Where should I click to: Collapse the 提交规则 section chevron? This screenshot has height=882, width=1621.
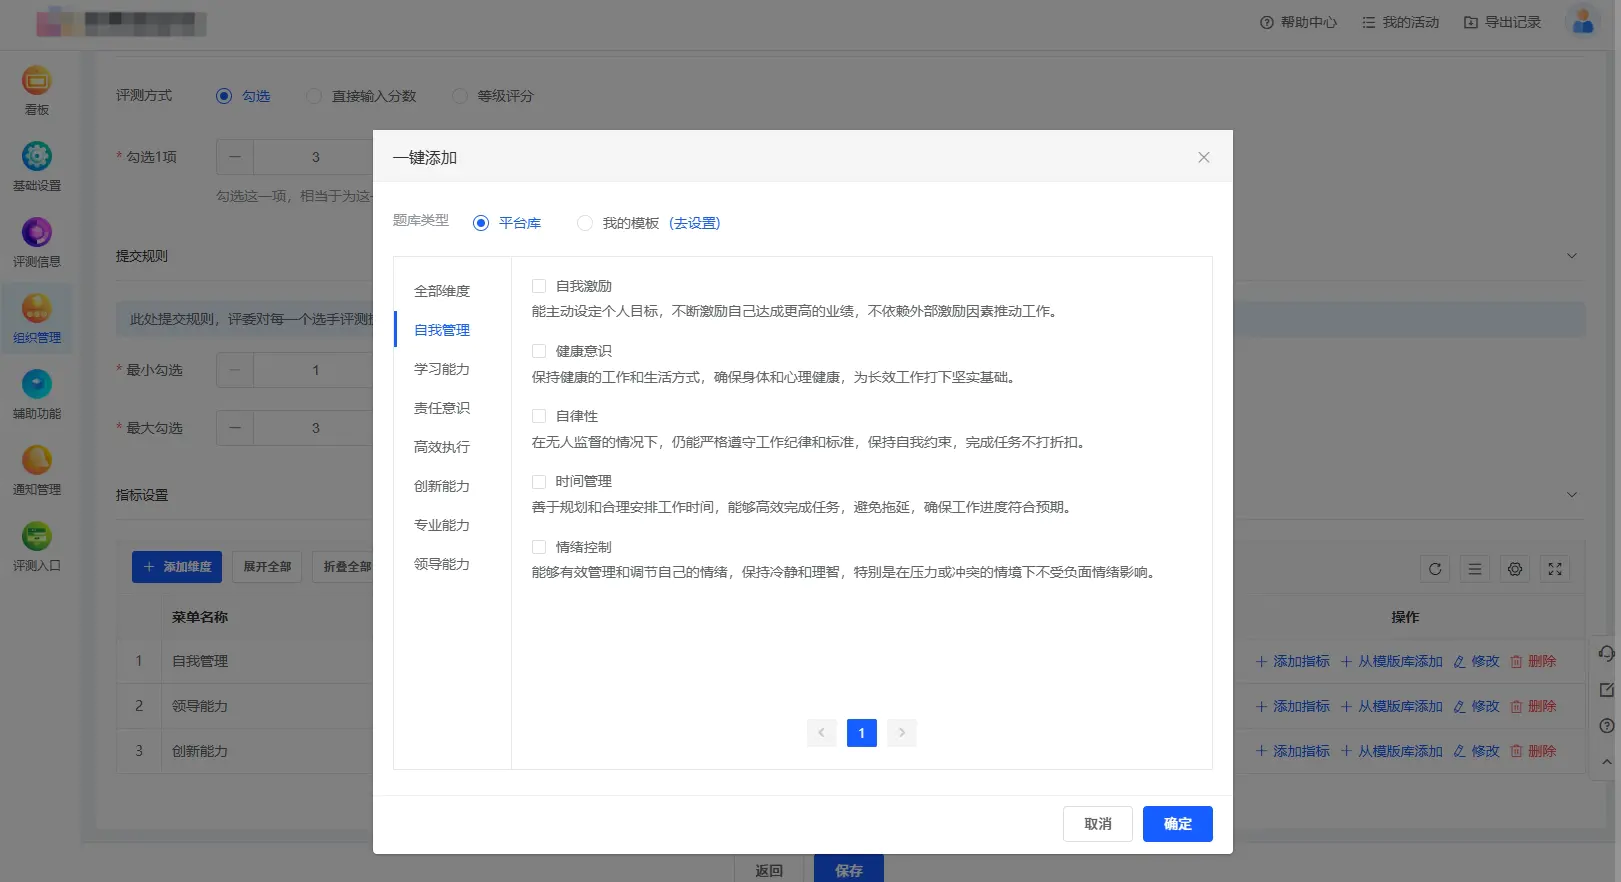[x=1571, y=256]
